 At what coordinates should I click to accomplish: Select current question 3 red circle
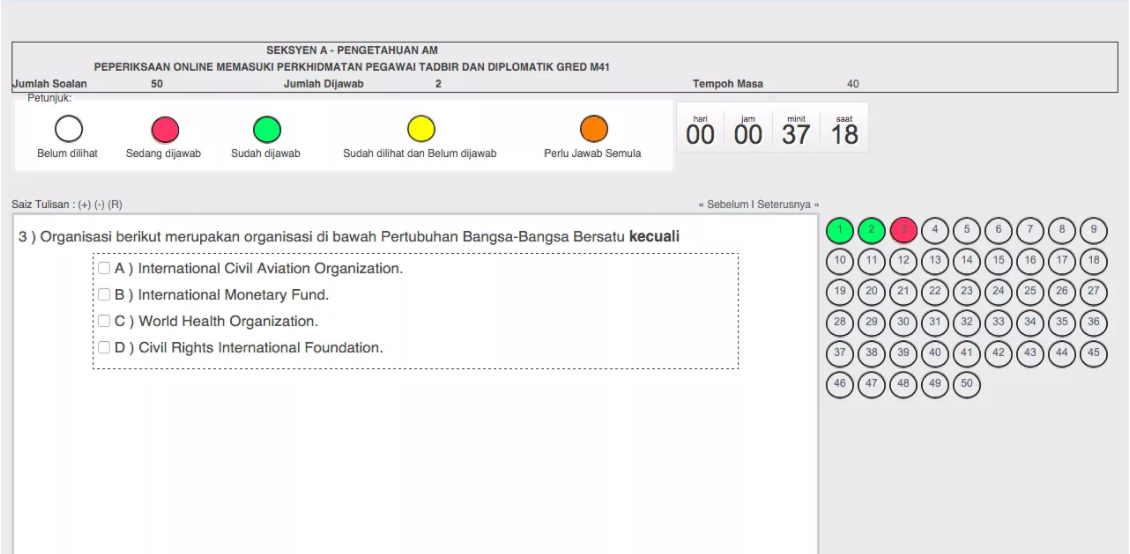point(903,230)
